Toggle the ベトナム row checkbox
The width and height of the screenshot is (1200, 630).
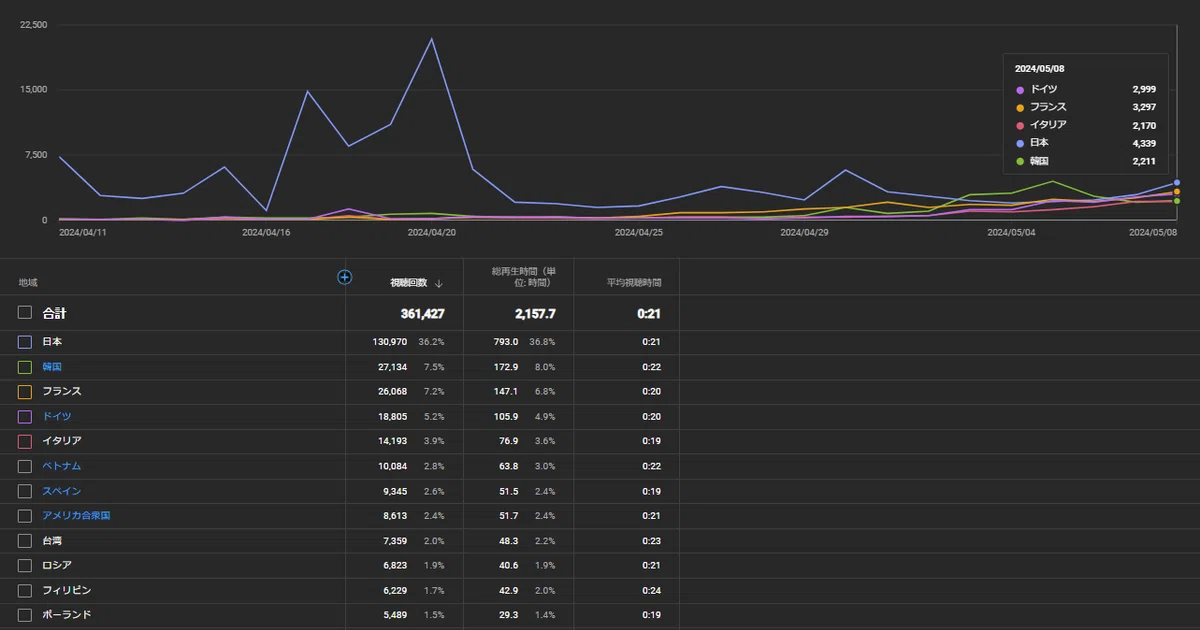click(25, 466)
